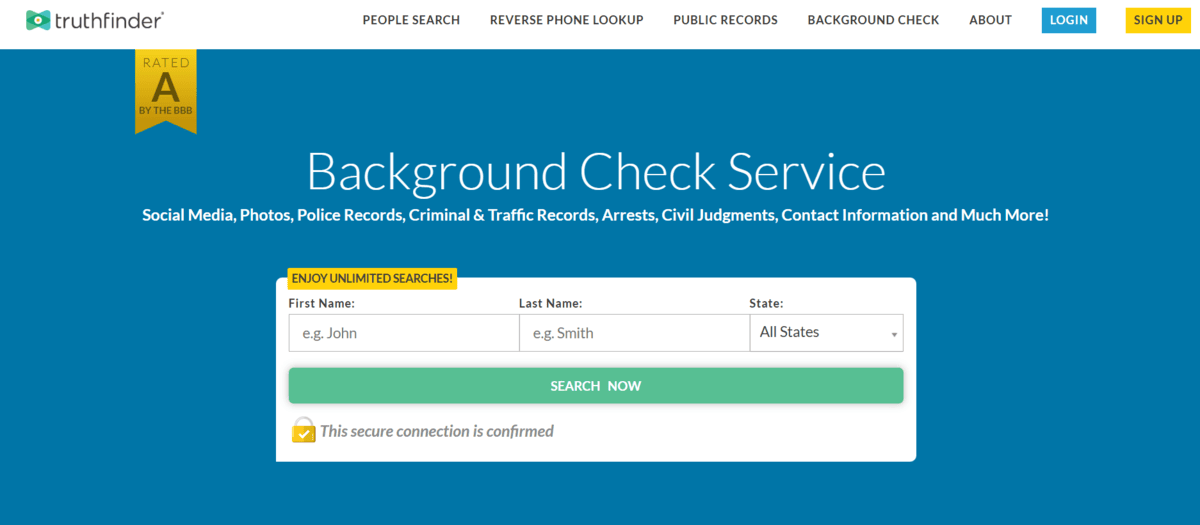
Task: Go to Public Records
Action: [x=725, y=20]
